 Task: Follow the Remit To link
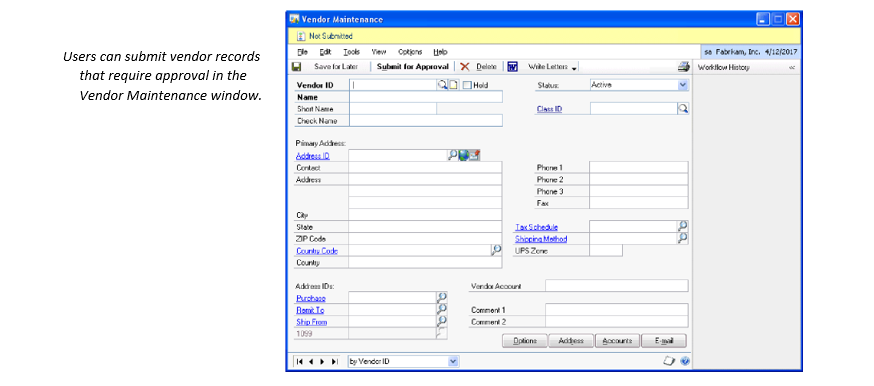tap(310, 310)
